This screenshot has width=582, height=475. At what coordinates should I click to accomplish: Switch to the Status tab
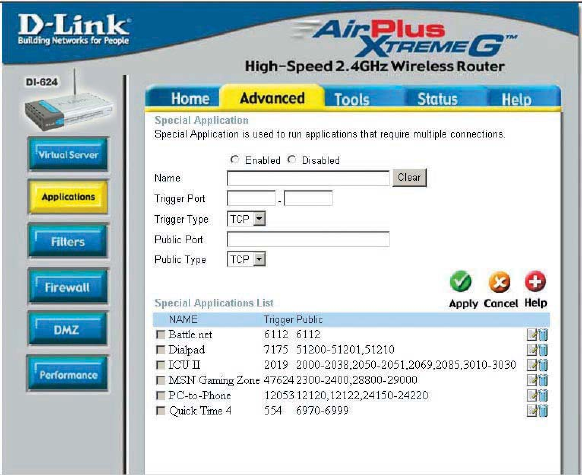(437, 99)
